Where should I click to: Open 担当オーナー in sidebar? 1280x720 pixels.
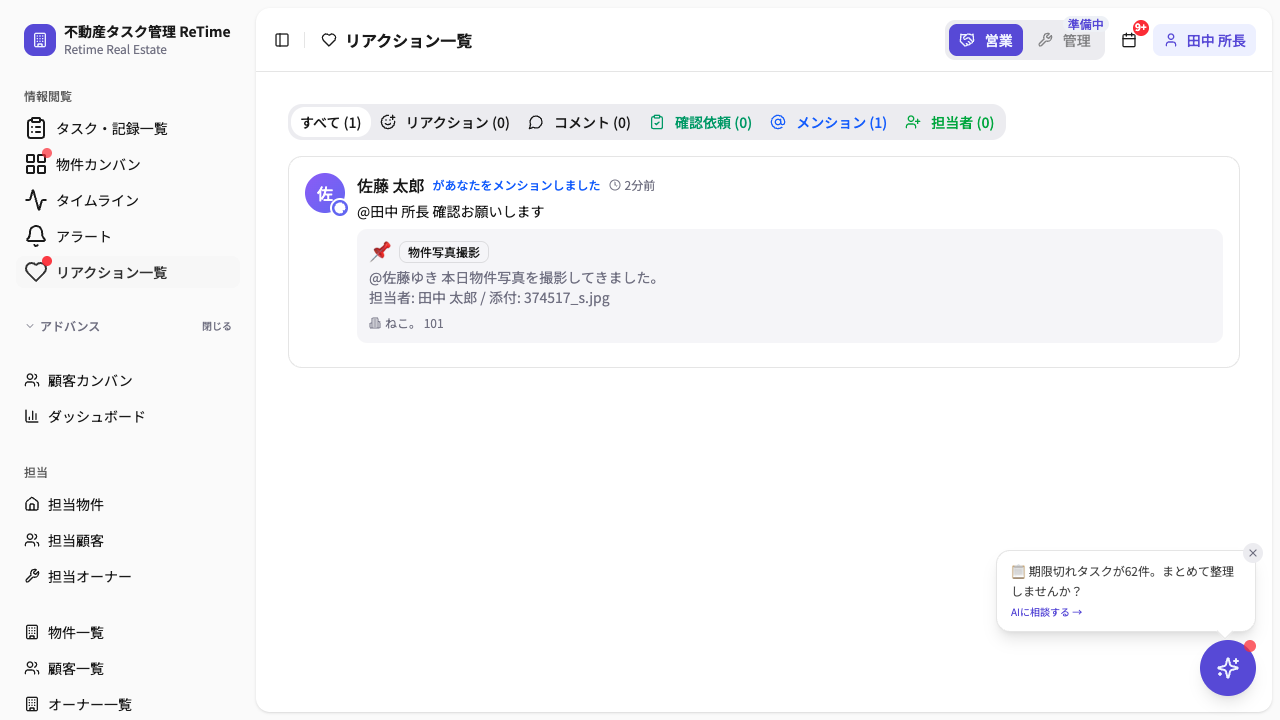(x=128, y=576)
